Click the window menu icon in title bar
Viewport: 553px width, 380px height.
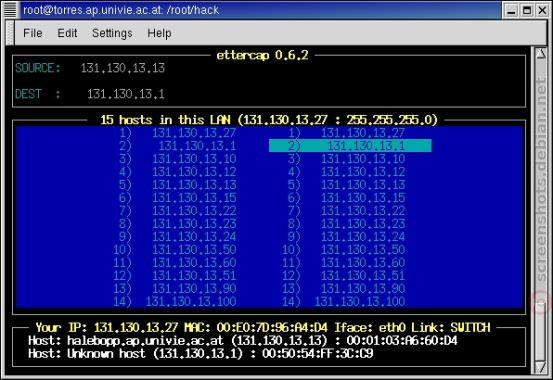click(10, 10)
